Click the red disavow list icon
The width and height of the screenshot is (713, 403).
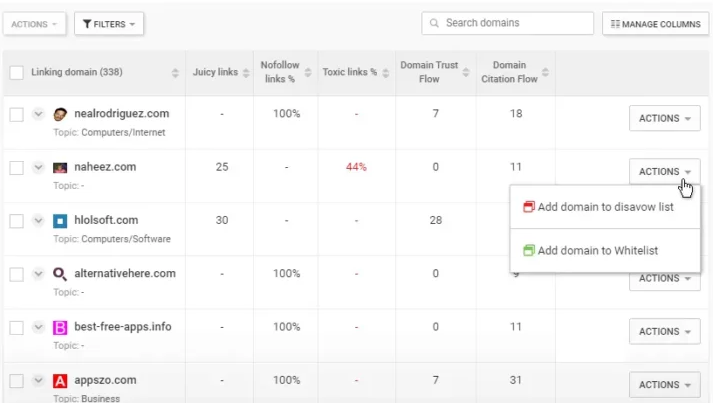(x=529, y=207)
